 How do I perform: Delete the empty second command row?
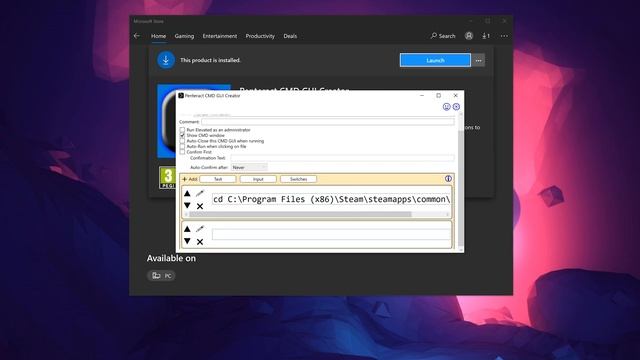(x=200, y=242)
